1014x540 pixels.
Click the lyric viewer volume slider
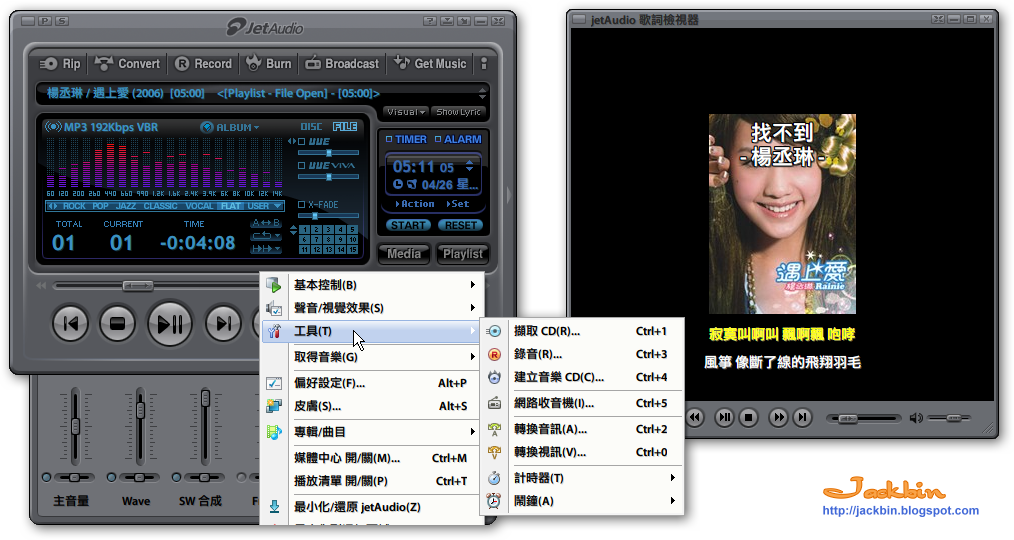pyautogui.click(x=949, y=418)
